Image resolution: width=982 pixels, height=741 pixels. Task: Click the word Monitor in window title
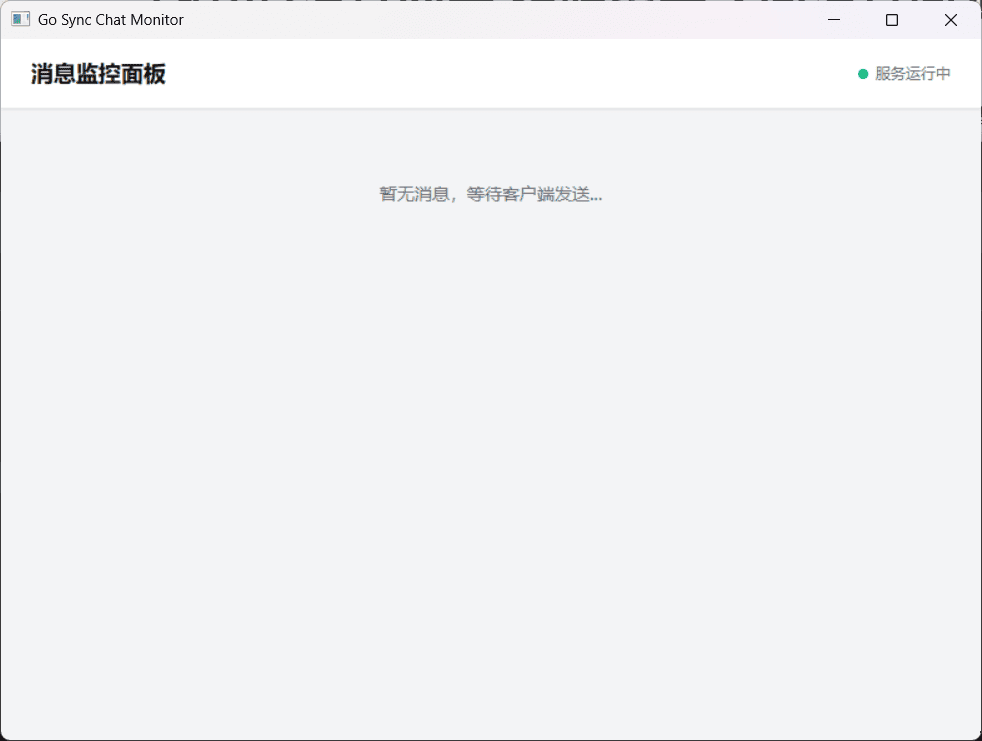click(157, 20)
